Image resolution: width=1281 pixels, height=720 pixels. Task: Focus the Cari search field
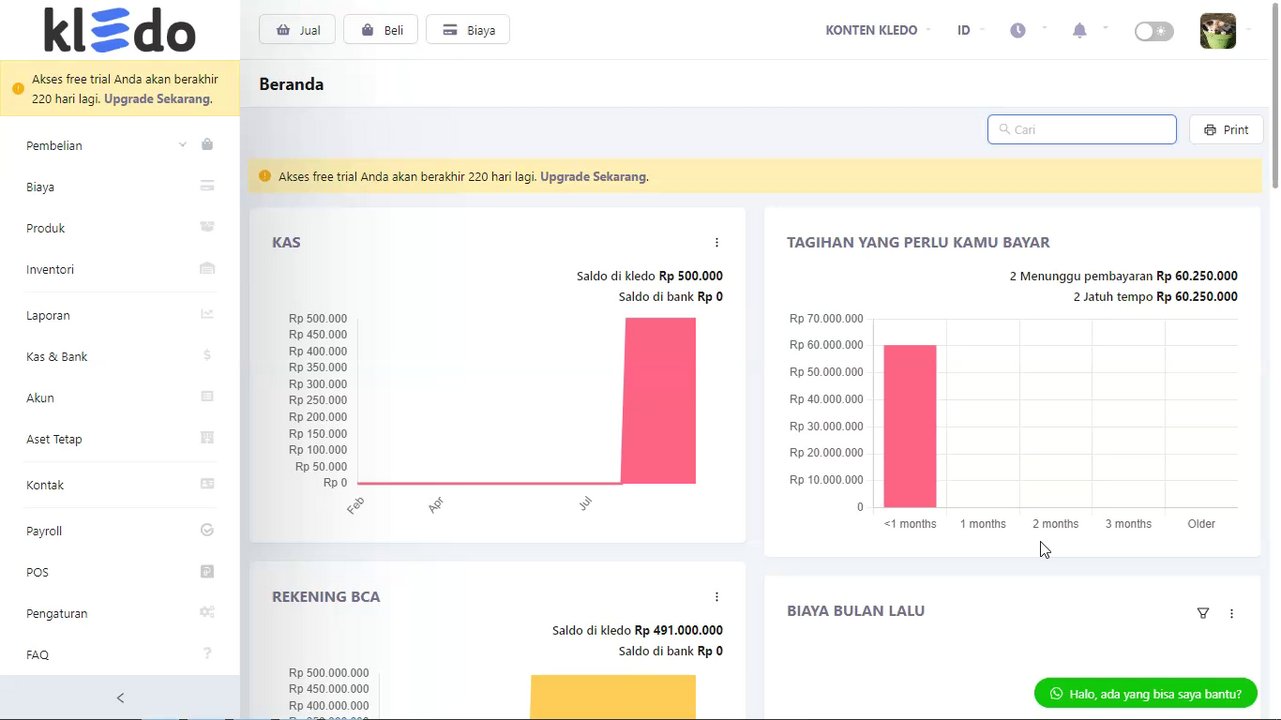click(x=1082, y=130)
